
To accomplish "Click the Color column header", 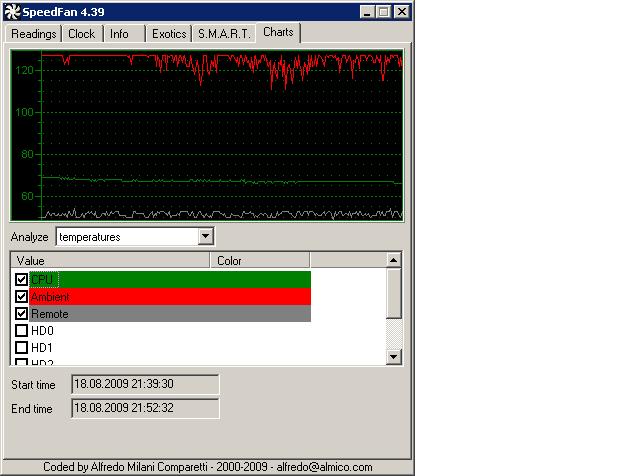I will (260, 260).
